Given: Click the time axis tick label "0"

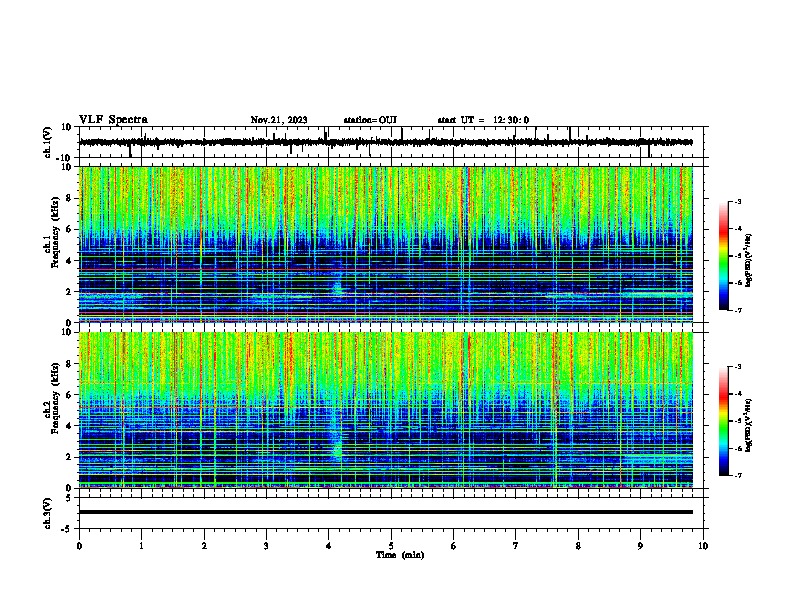Looking at the screenshot, I should [x=79, y=546].
